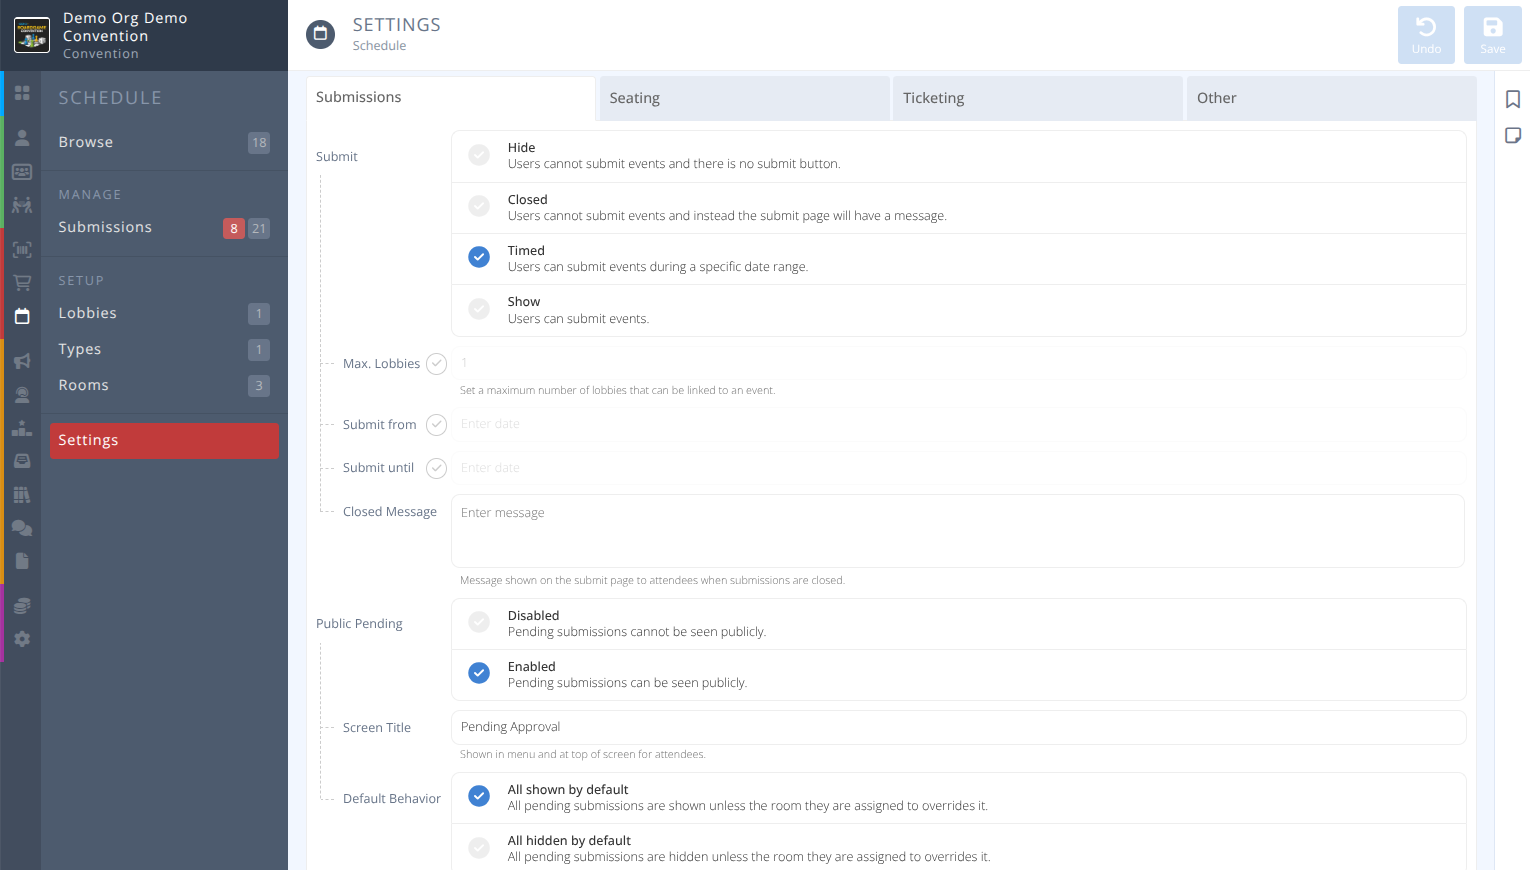
Task: Open the Ticketing tab
Action: click(x=1037, y=98)
